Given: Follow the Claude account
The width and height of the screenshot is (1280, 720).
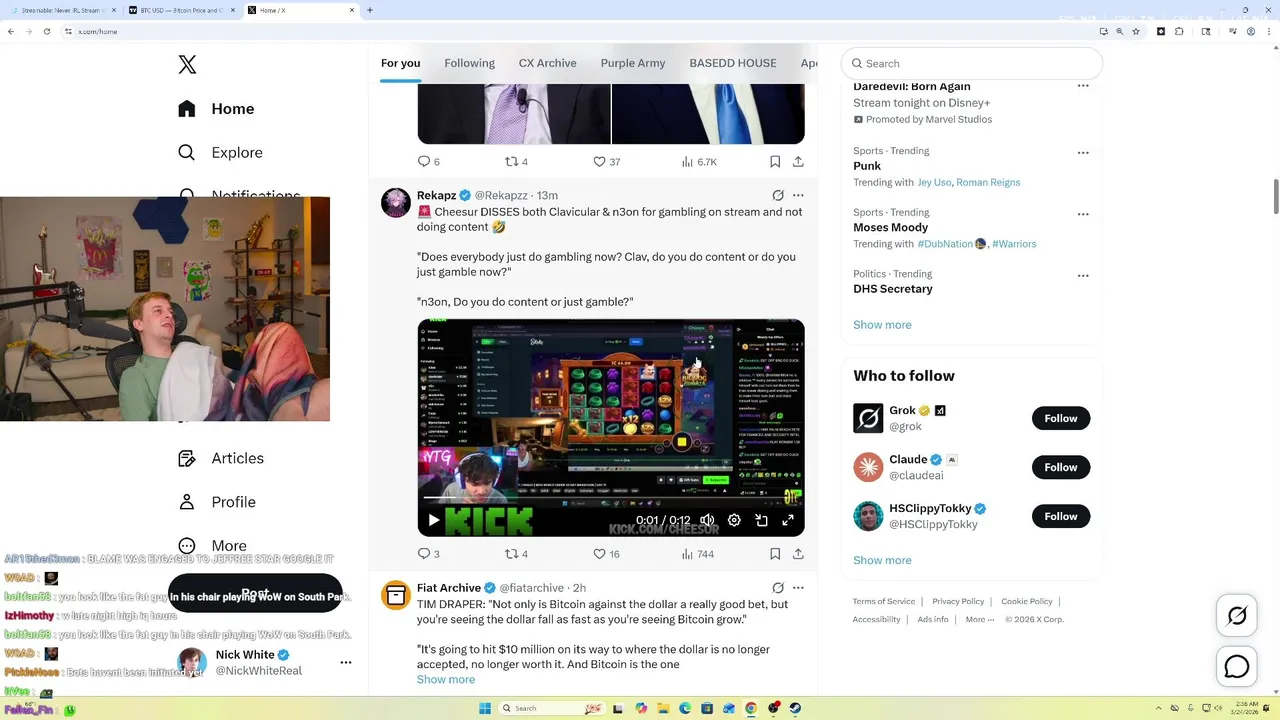Looking at the screenshot, I should tap(1061, 467).
